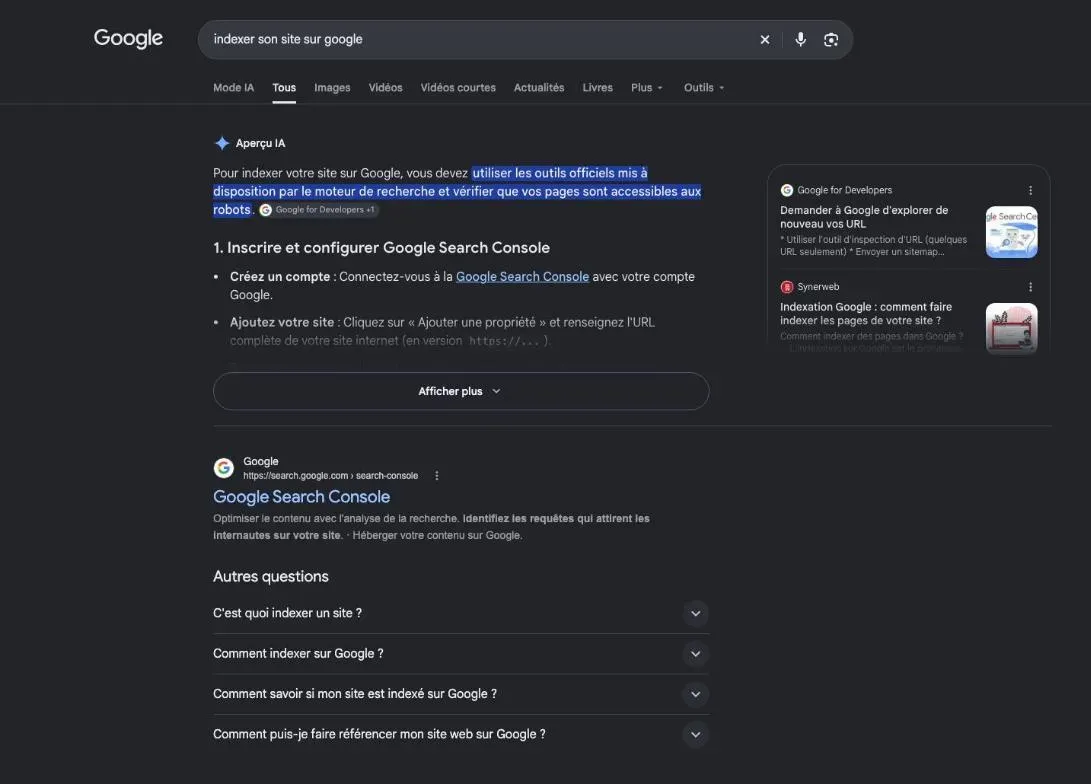Expand 'Comment puis-je faire référencer mon site web'

461,734
